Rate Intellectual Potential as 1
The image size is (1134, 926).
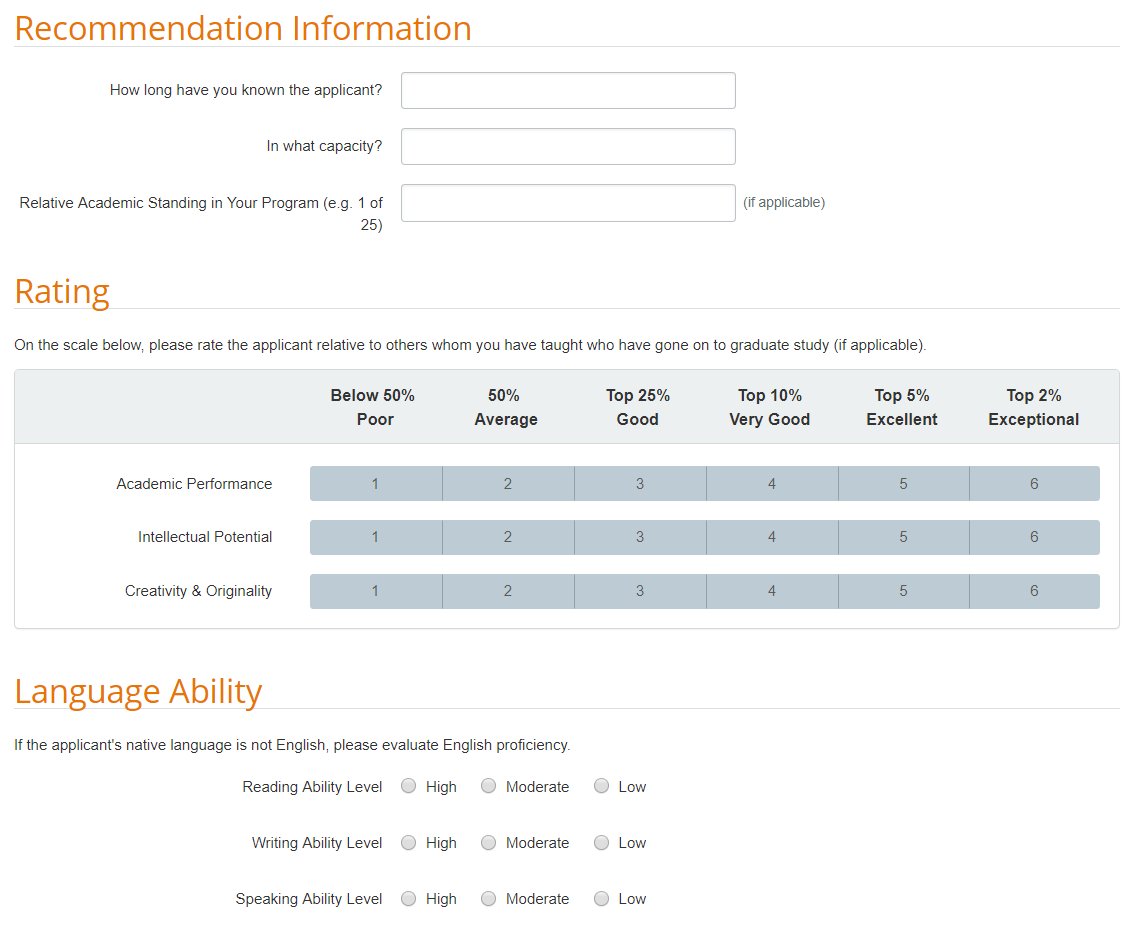click(x=376, y=537)
